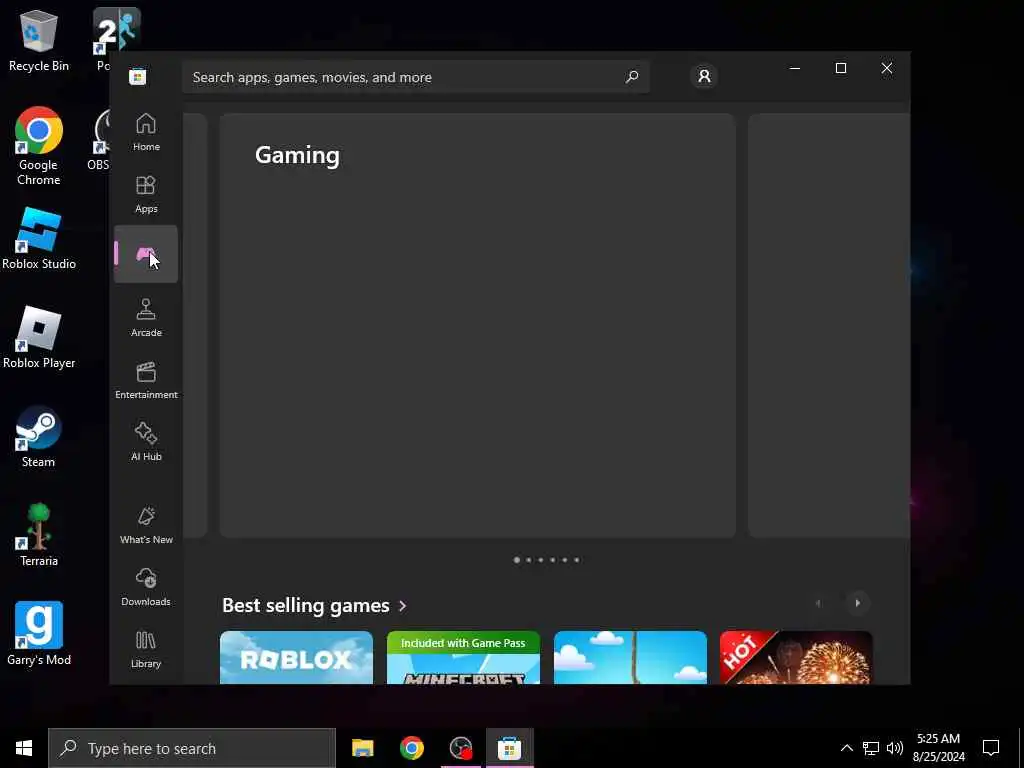
Task: Open the Library section
Action: (x=146, y=649)
